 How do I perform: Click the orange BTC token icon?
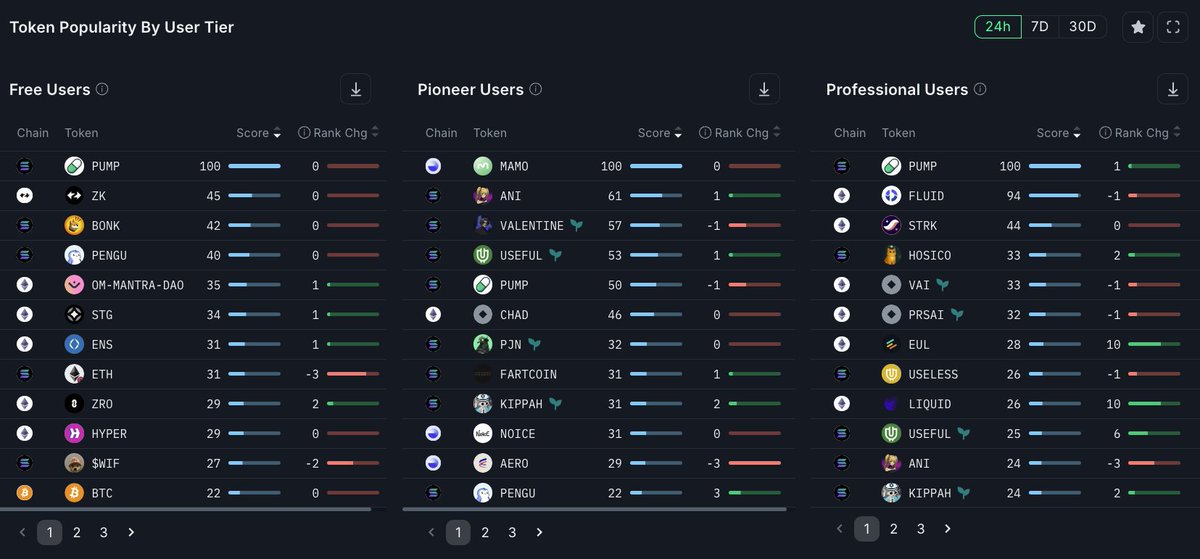click(x=74, y=493)
